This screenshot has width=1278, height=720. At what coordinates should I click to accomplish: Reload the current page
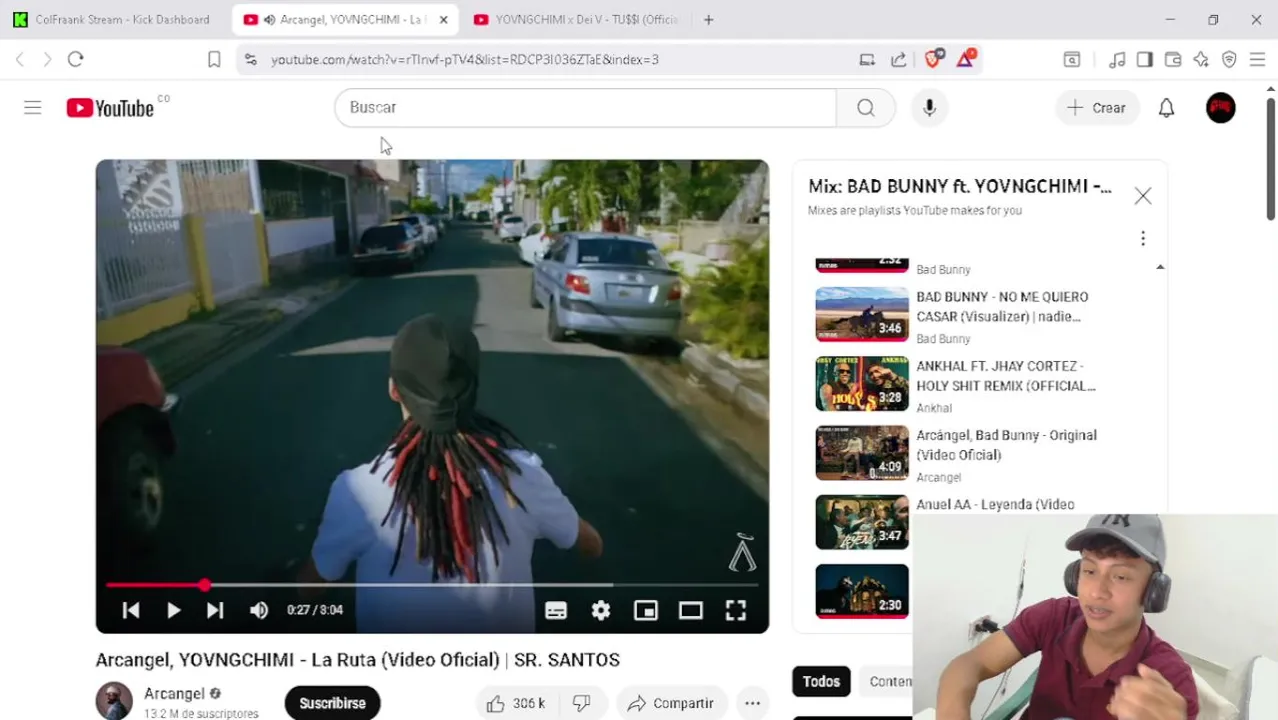pyautogui.click(x=75, y=60)
